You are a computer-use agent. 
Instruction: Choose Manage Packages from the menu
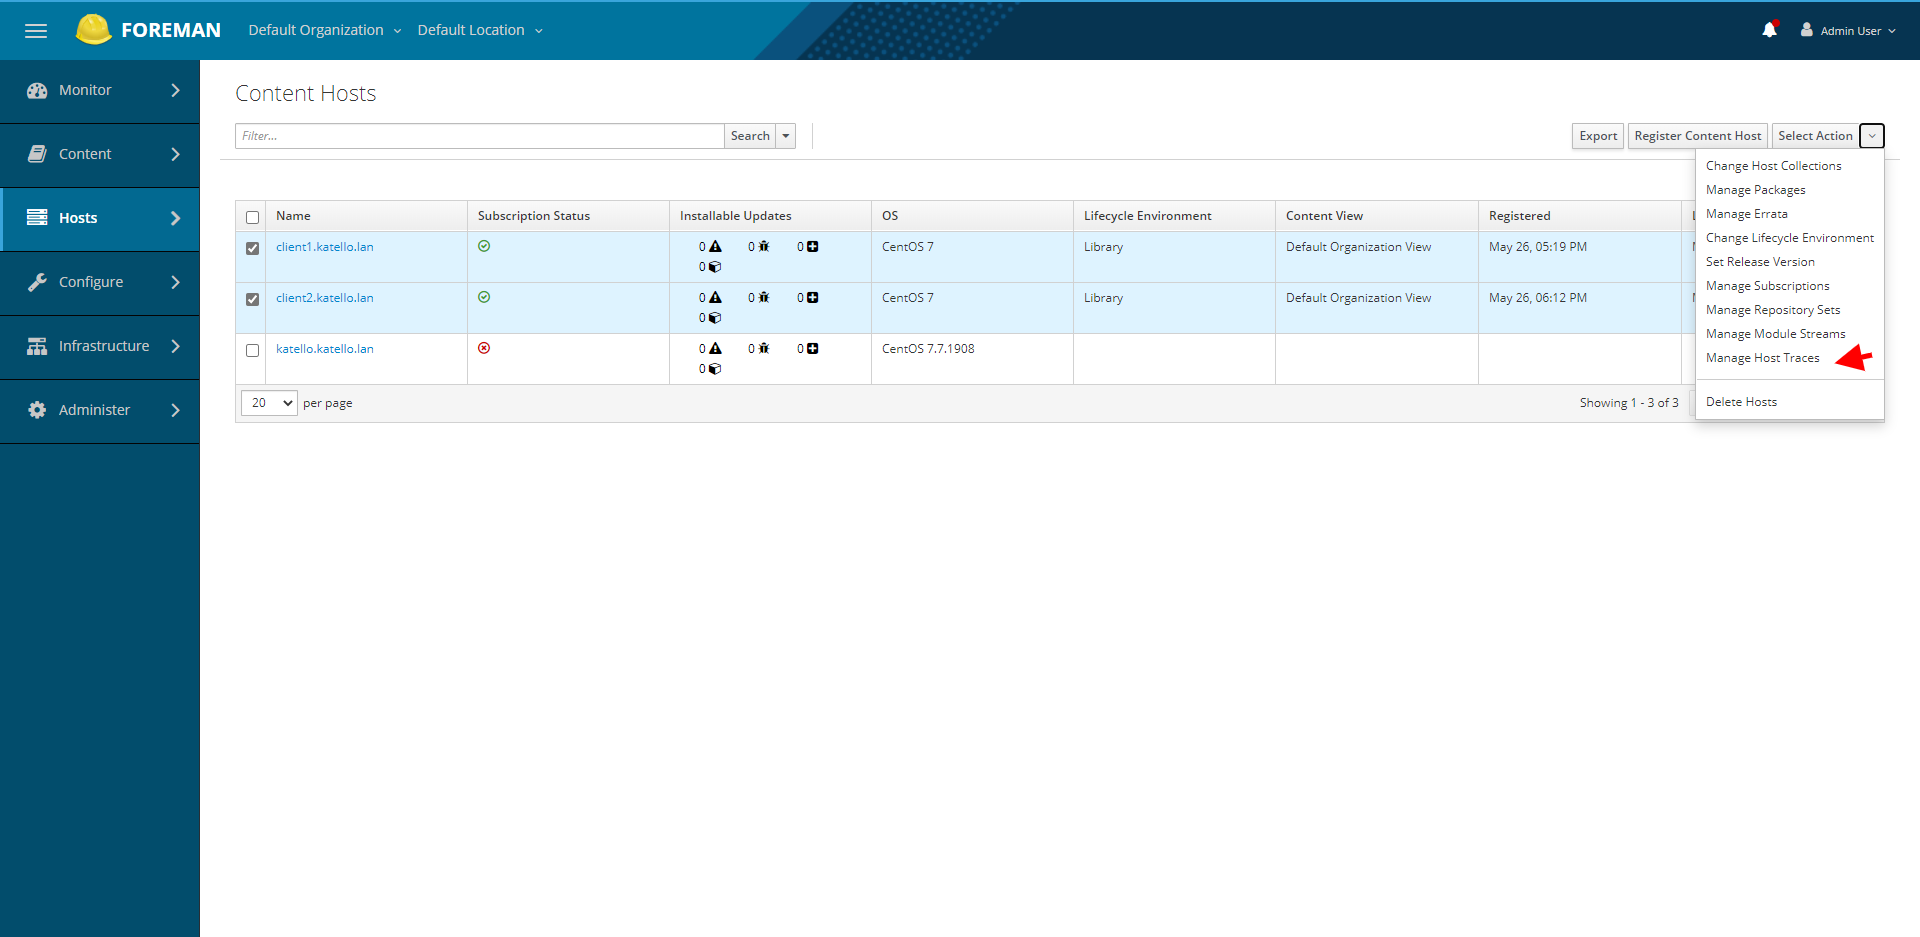tap(1755, 190)
